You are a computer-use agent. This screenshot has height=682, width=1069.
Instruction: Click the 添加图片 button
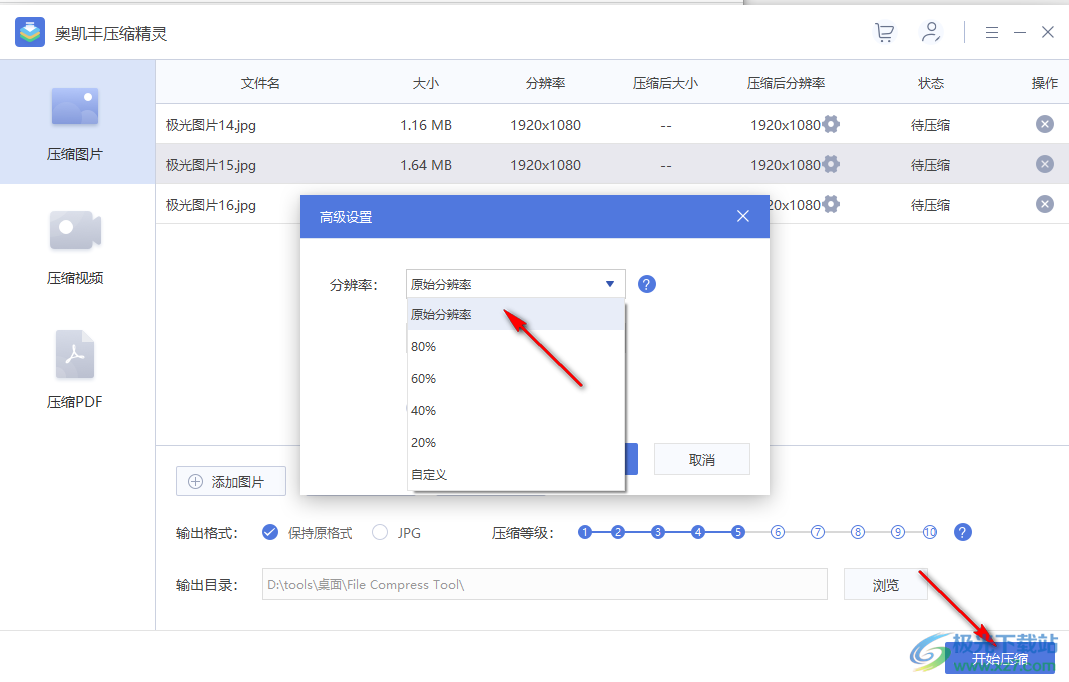coord(231,481)
